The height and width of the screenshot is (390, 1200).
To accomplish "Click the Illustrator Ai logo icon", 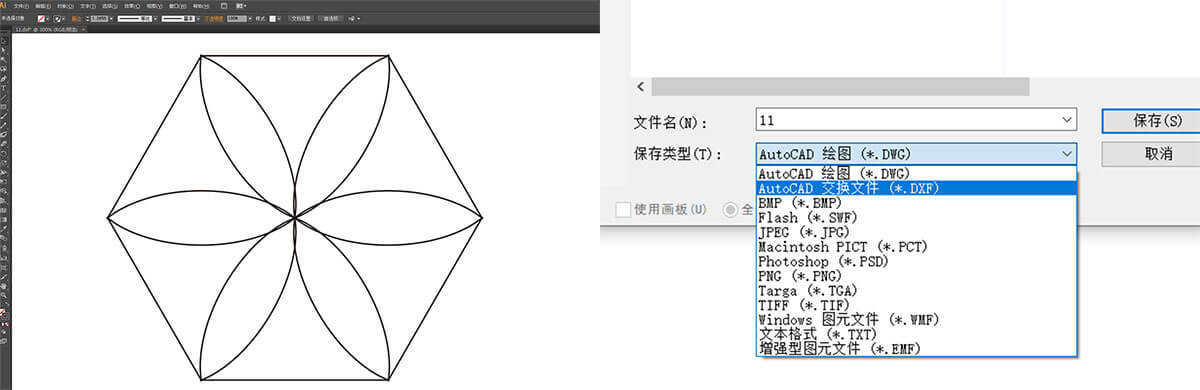I will tap(4, 6).
